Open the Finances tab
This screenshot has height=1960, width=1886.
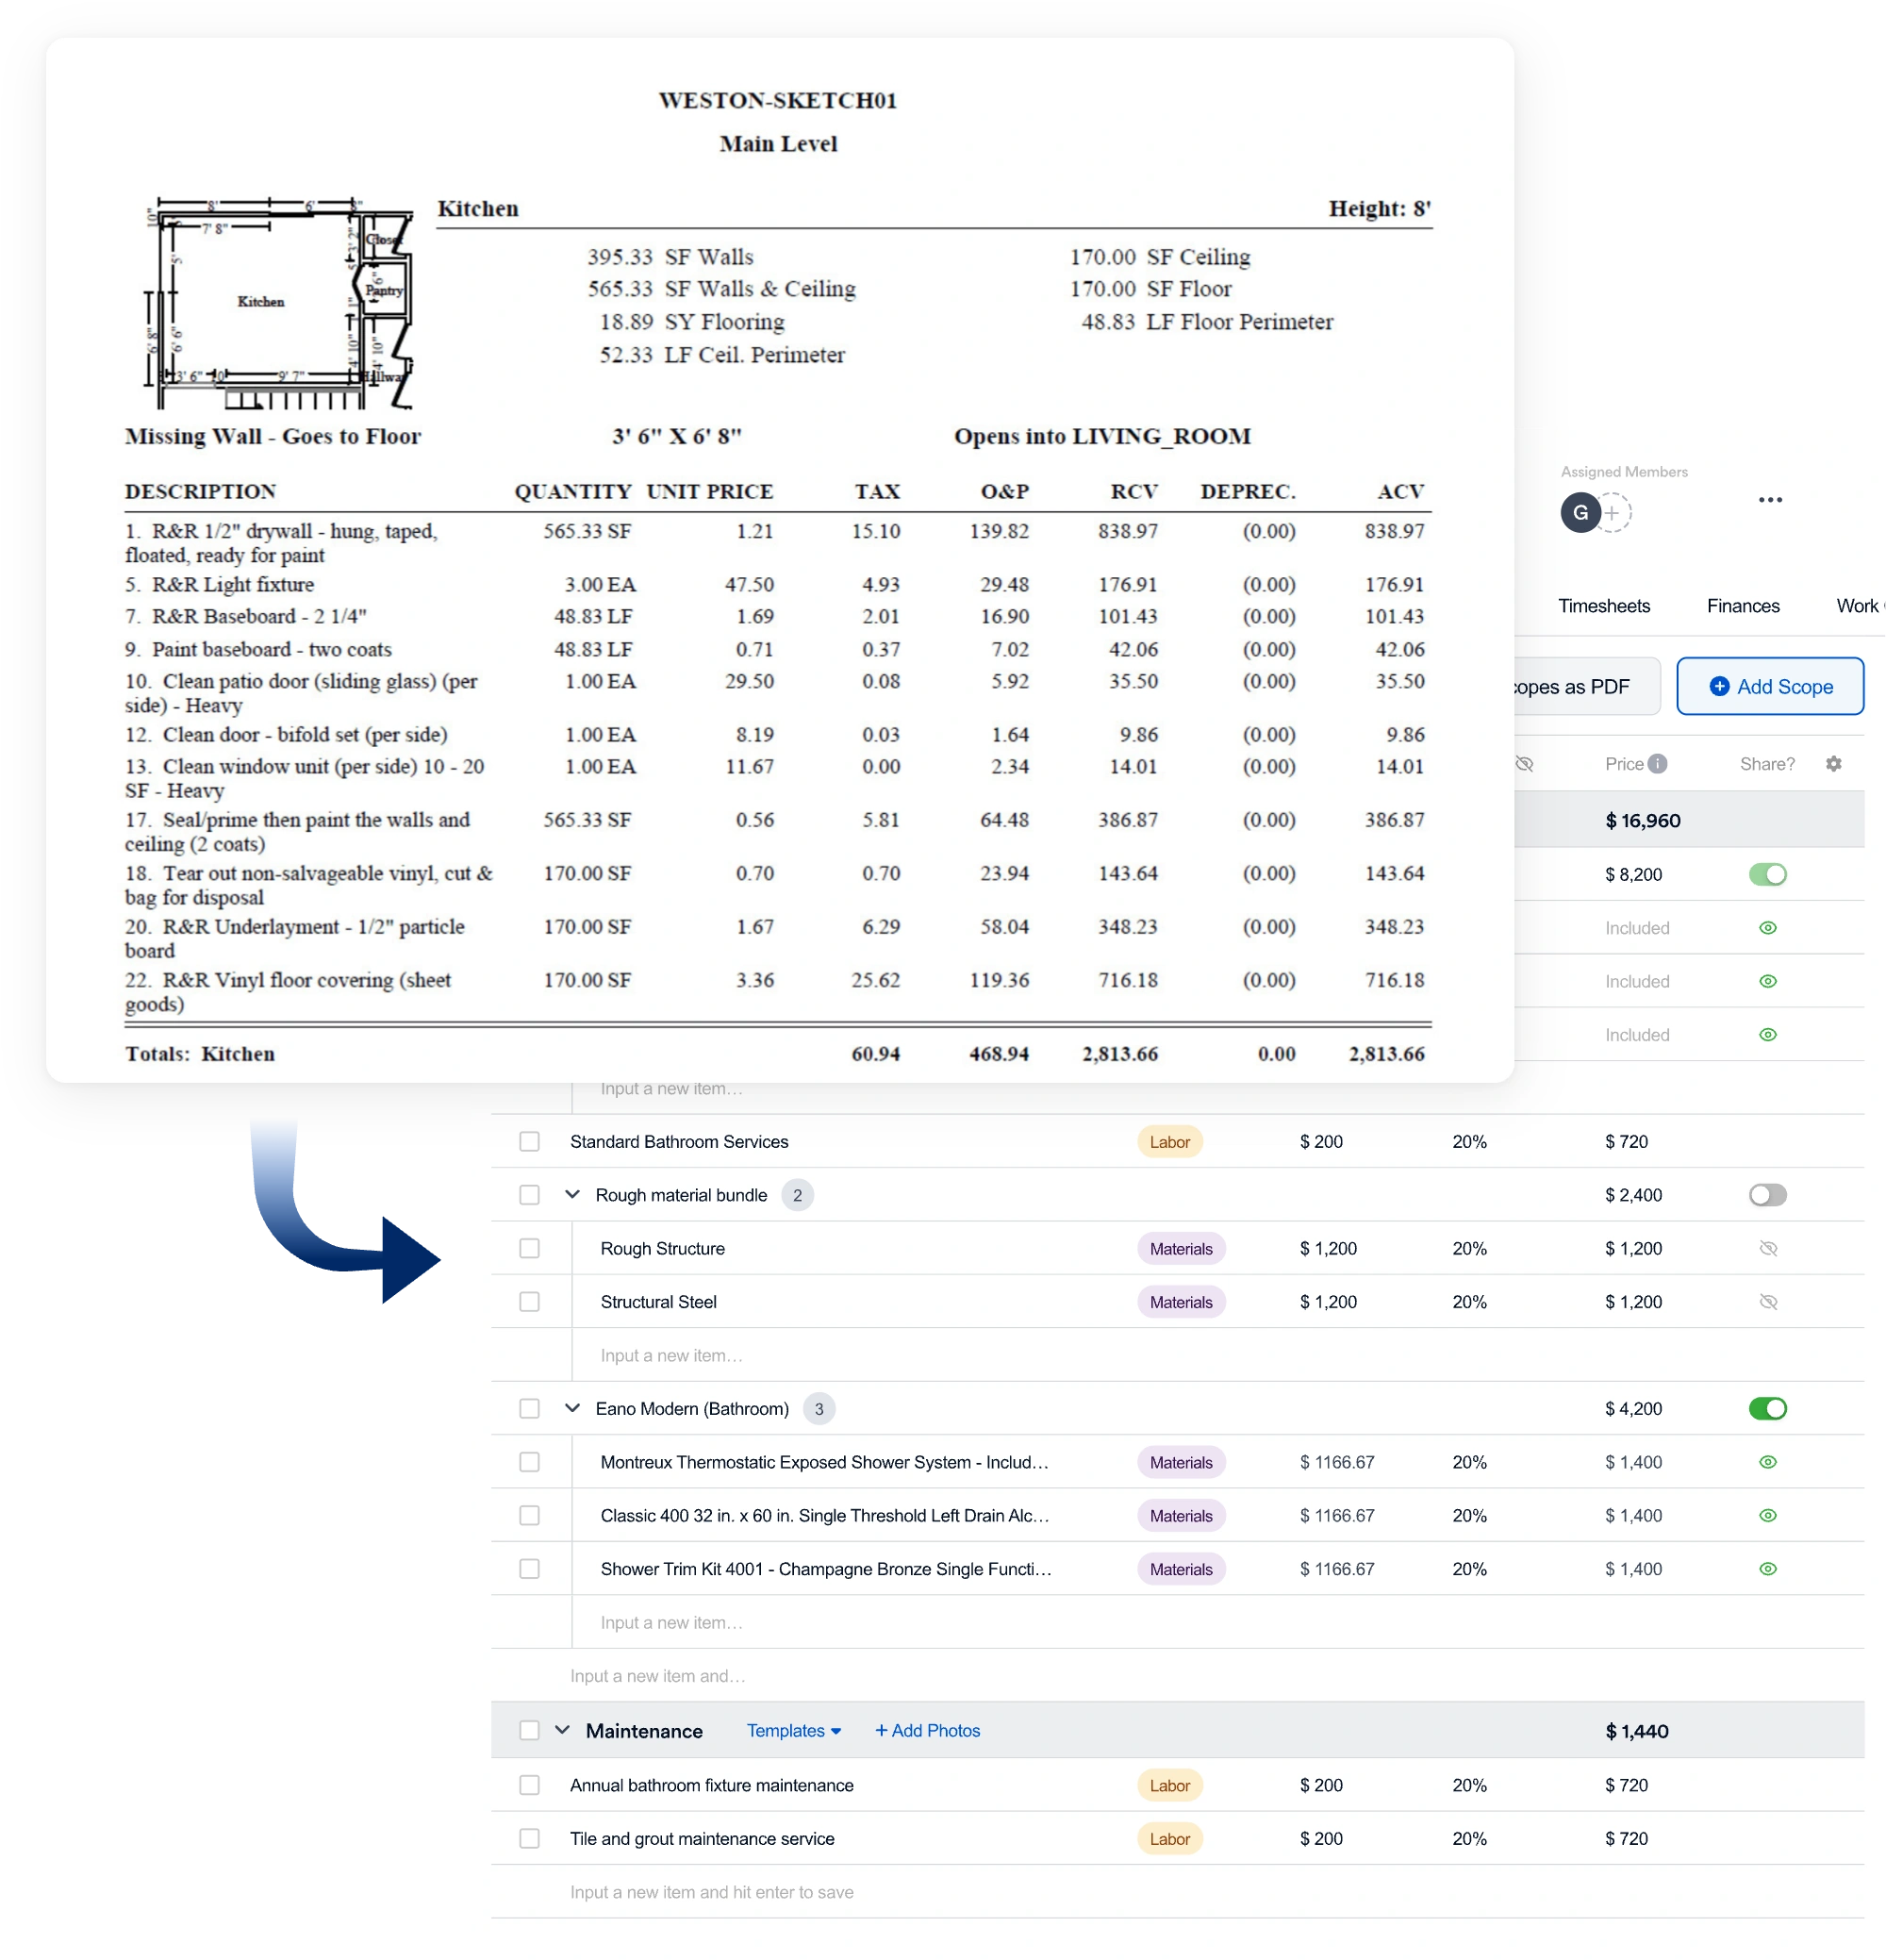[1742, 606]
